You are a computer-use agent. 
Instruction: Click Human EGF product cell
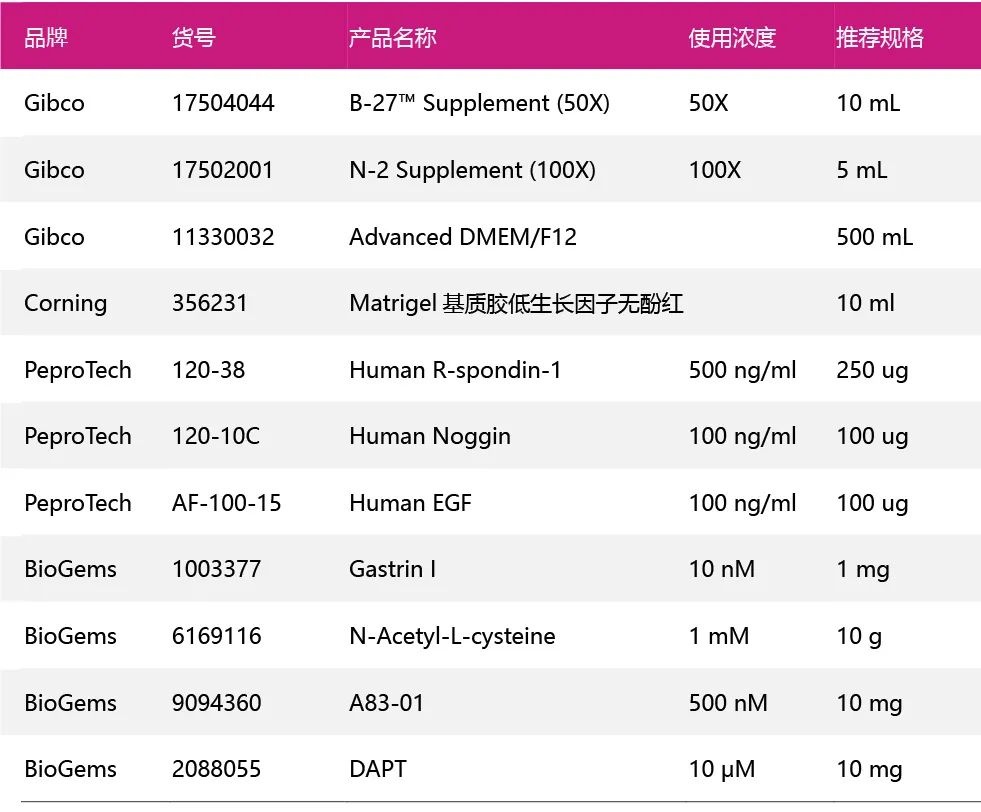[x=410, y=503]
